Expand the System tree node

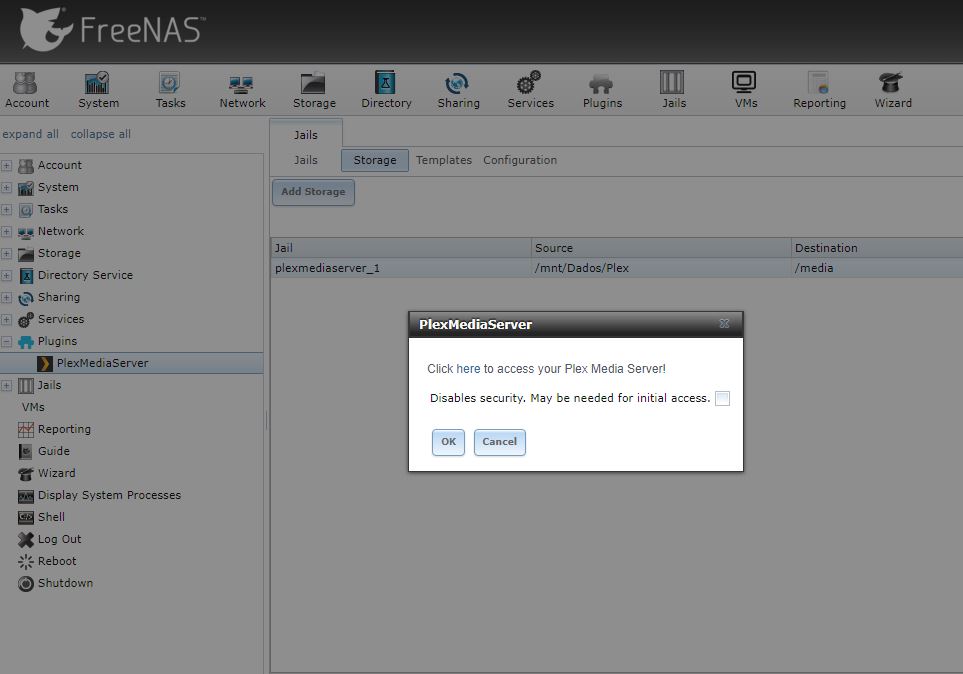coord(6,188)
